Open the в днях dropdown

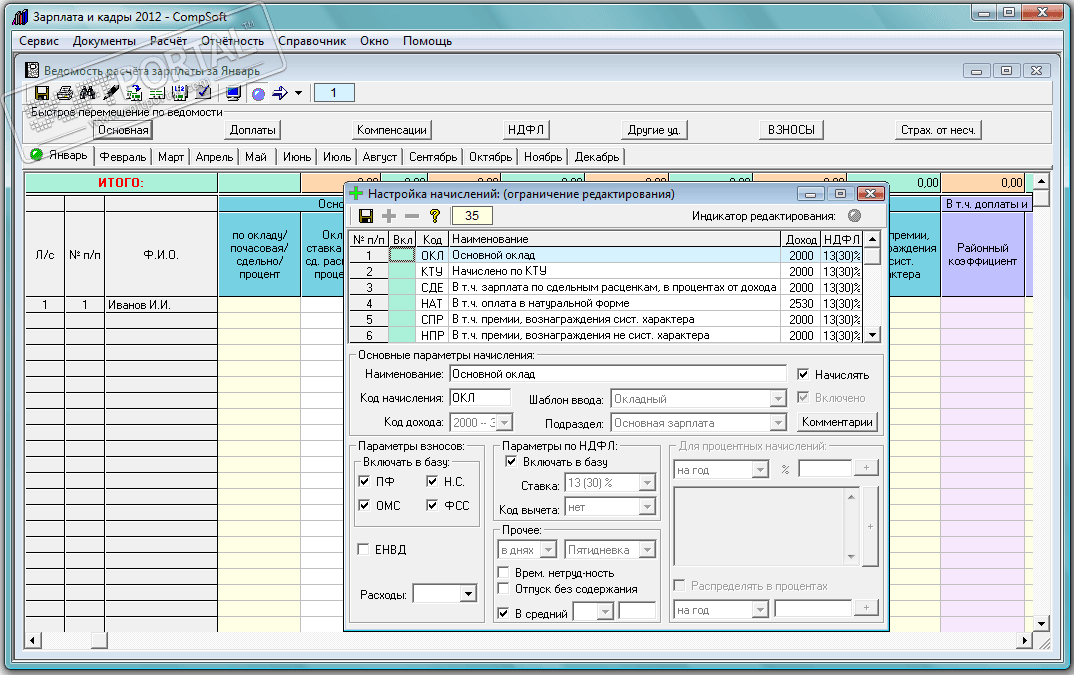(548, 550)
